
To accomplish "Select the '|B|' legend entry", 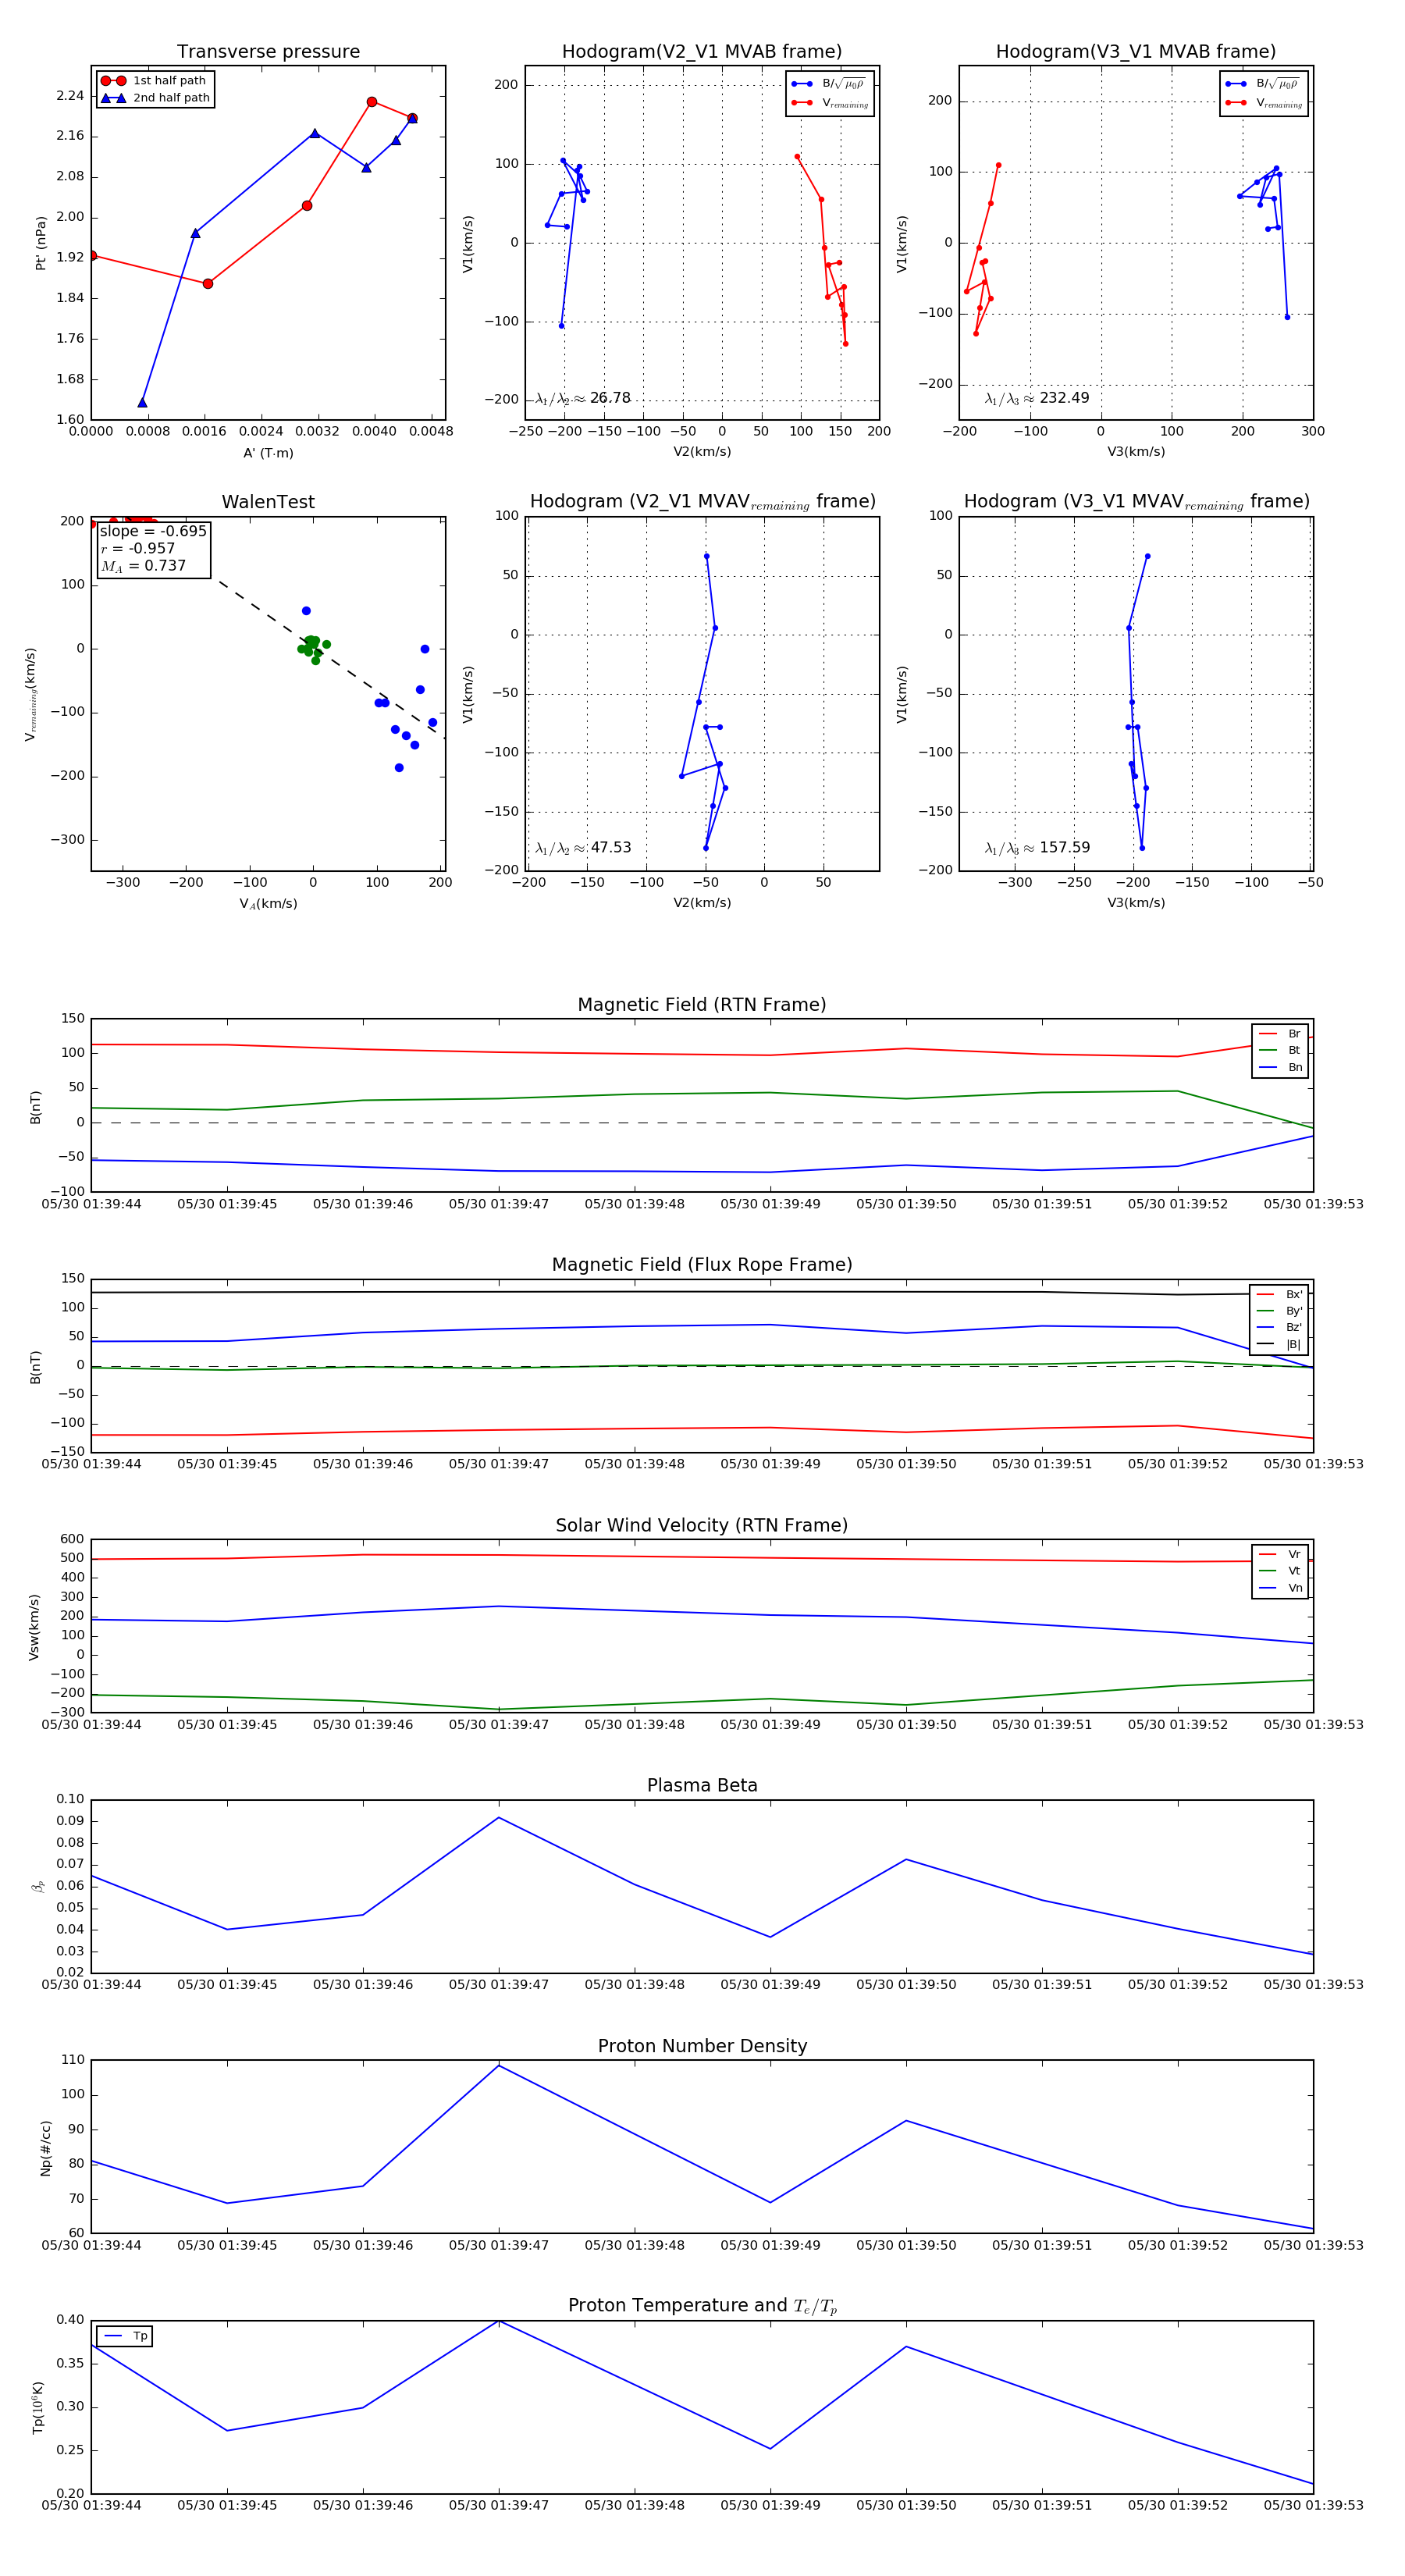I will (x=1279, y=1345).
